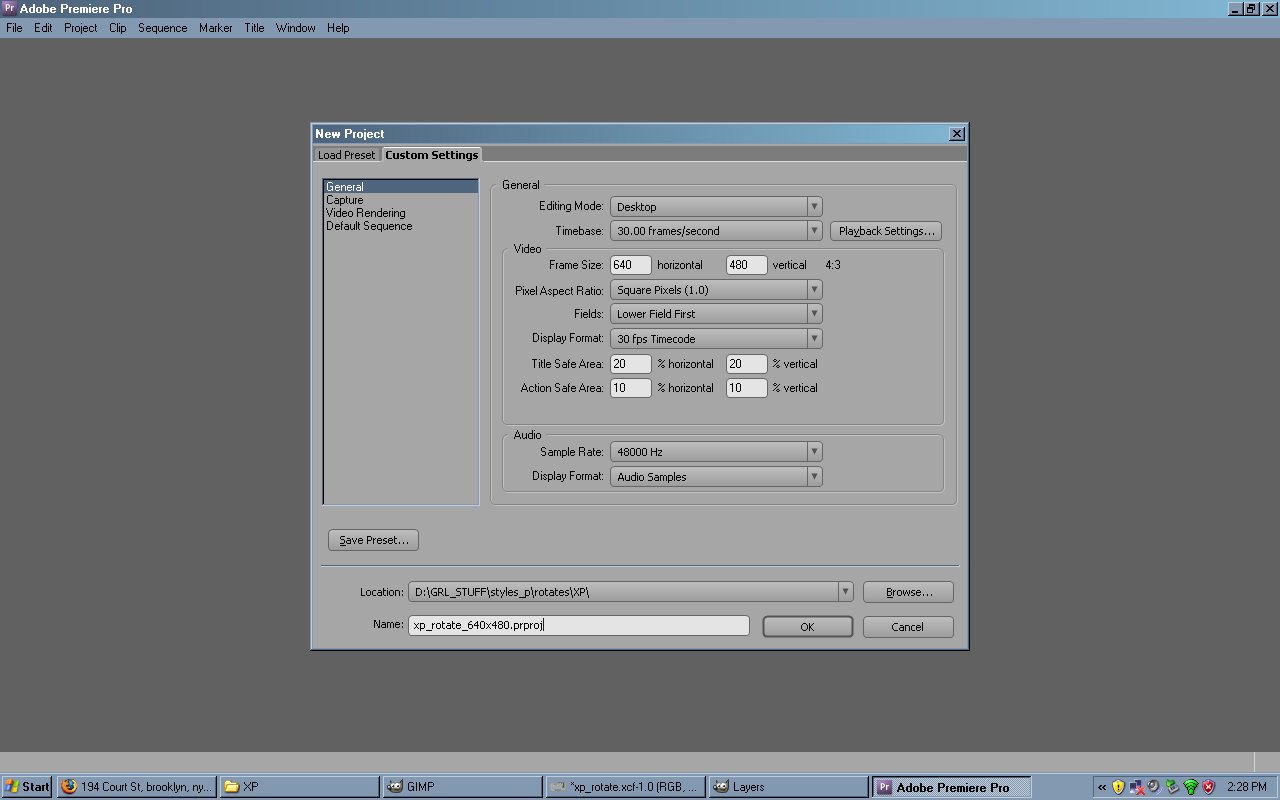Click the Save Preset button
1280x800 pixels.
373,539
